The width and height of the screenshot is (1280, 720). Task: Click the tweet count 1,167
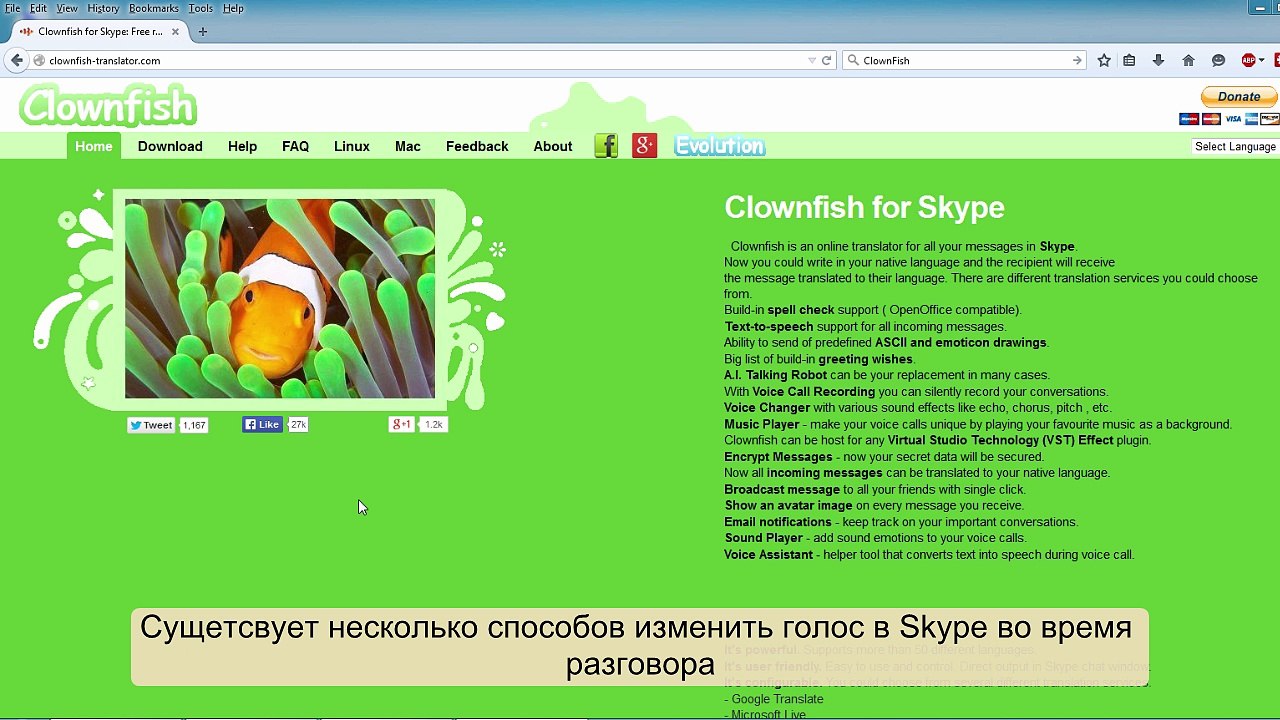(194, 425)
